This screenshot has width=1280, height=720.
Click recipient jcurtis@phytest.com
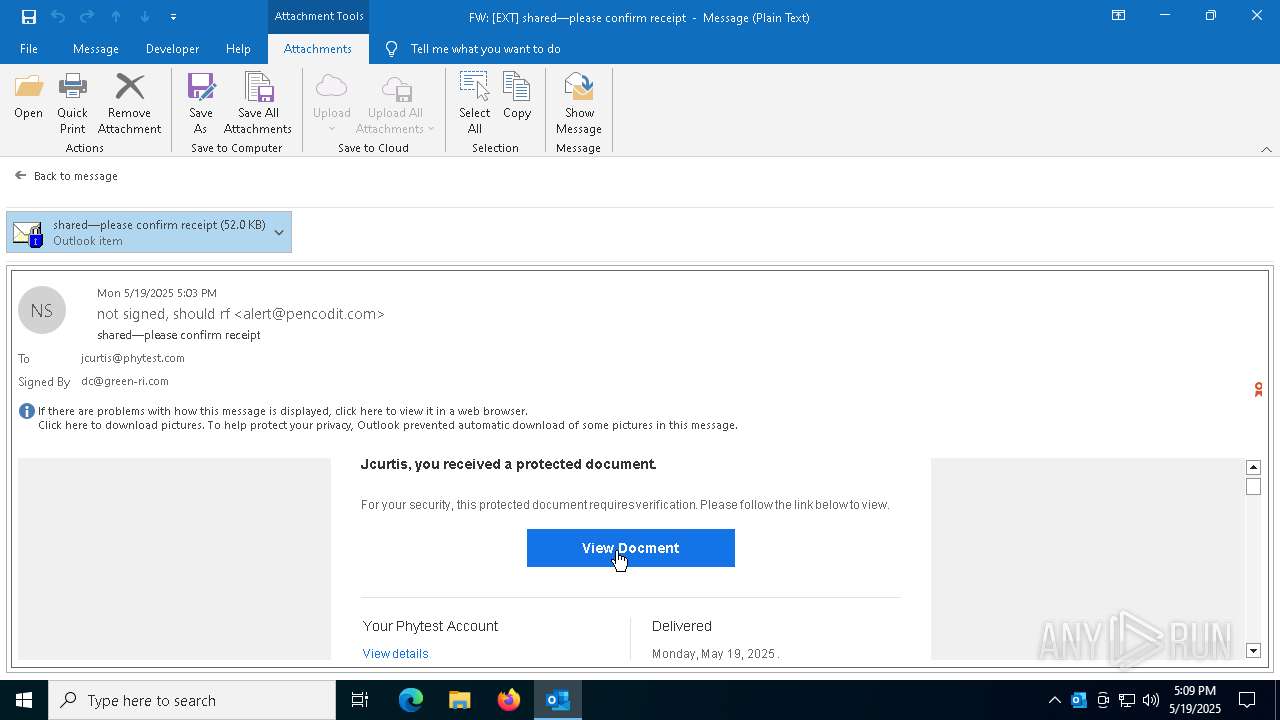[133, 358]
